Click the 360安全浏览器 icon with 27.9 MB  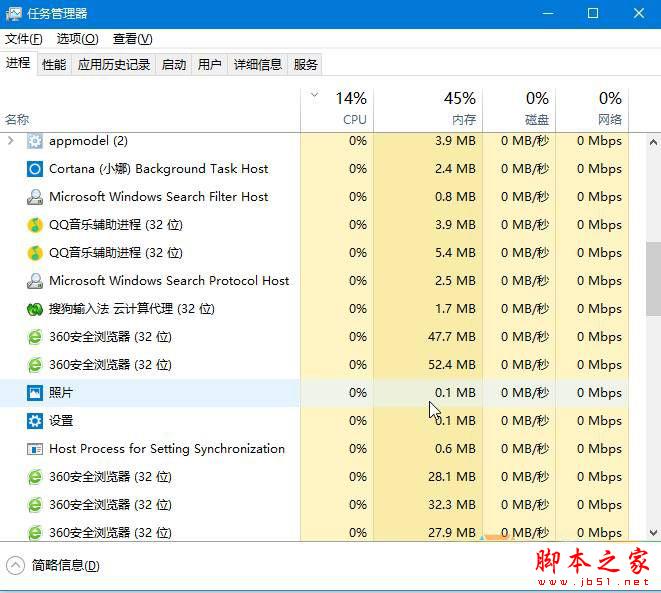35,533
